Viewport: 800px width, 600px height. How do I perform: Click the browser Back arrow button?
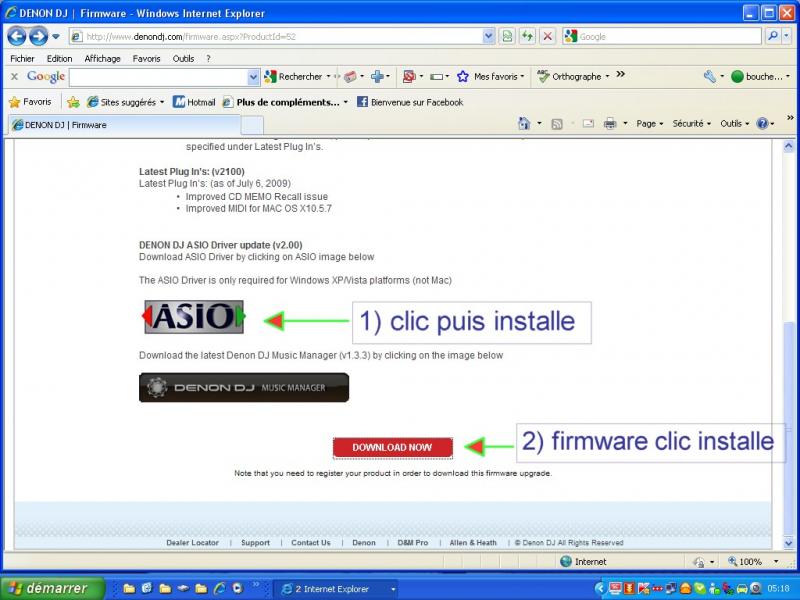(17, 36)
